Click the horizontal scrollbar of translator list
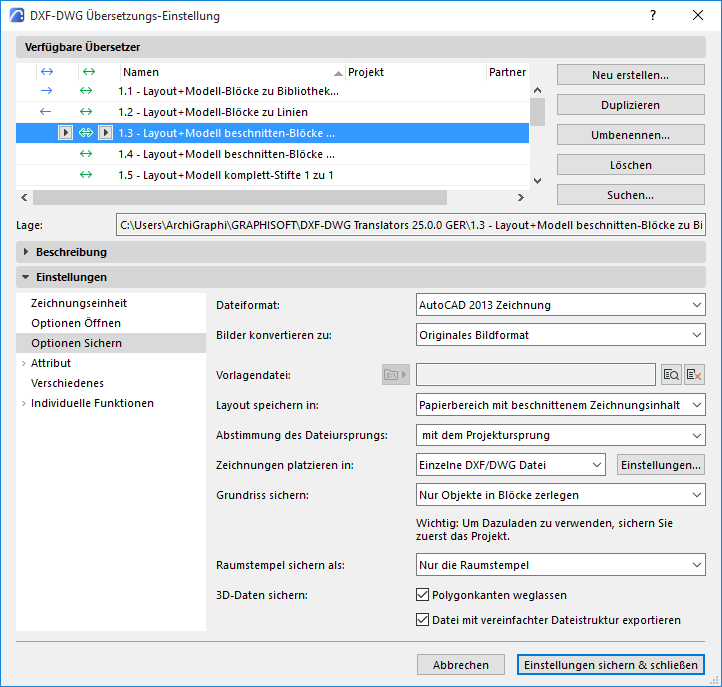722x687 pixels. tap(239, 198)
